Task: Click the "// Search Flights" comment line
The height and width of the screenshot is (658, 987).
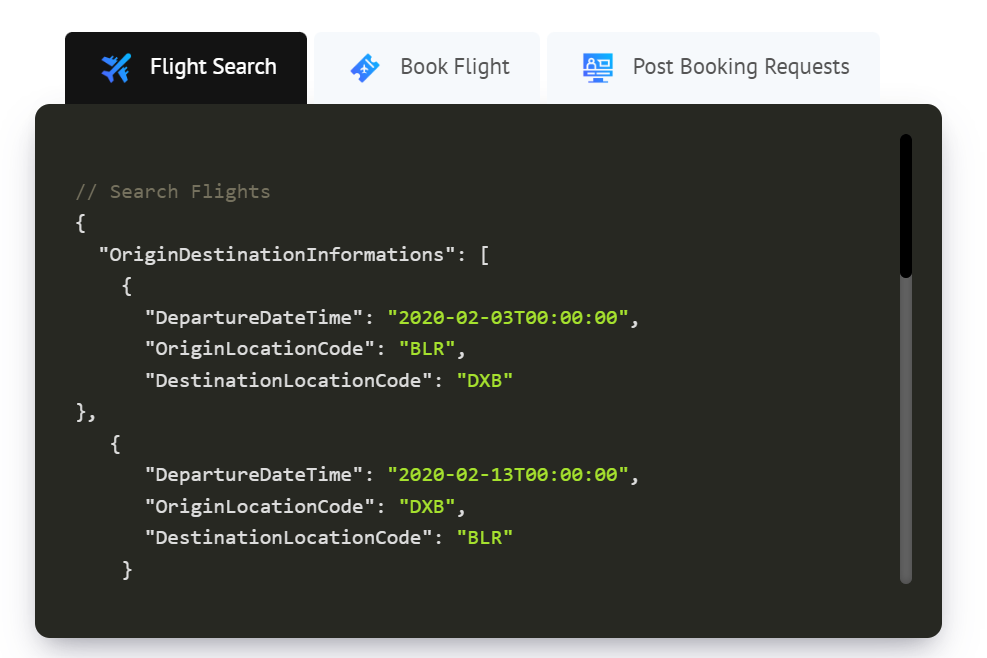Action: 172,191
